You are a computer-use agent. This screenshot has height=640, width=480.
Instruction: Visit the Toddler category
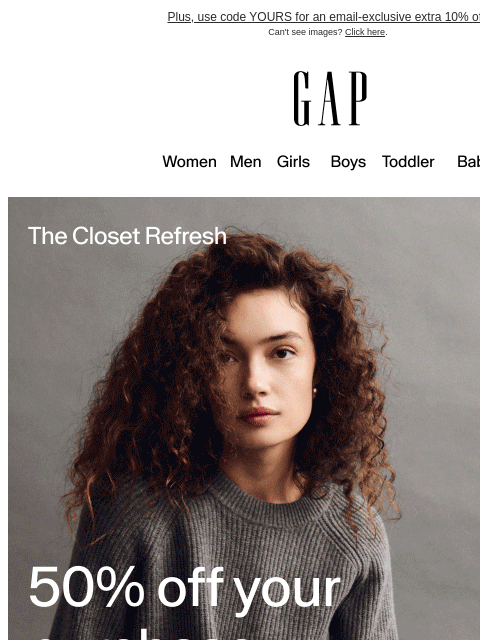point(408,162)
